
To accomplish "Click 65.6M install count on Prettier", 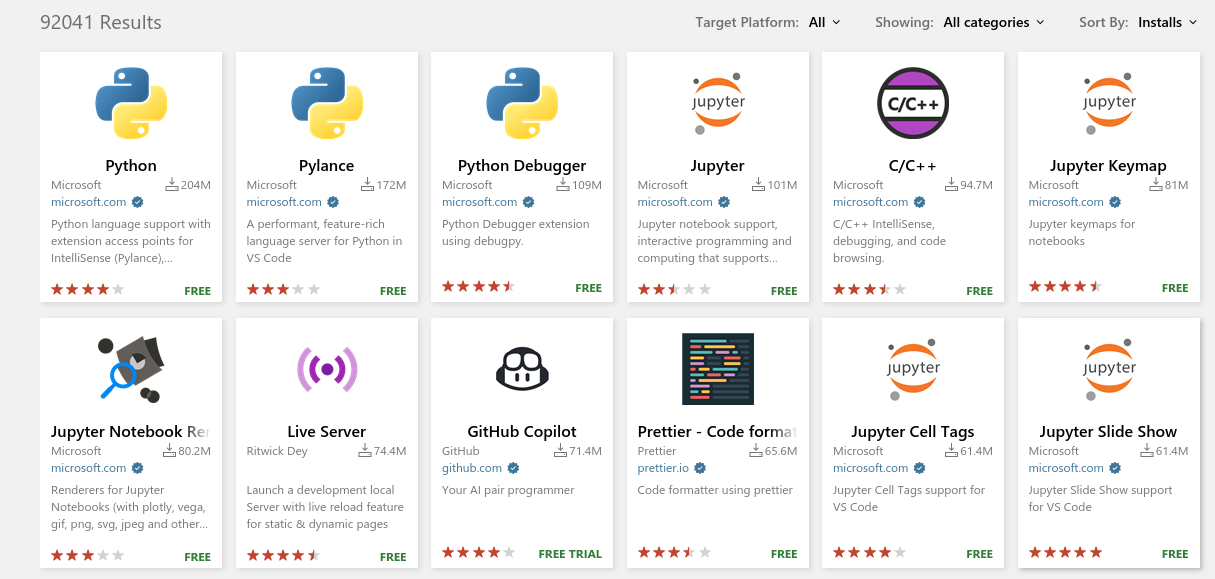I will pos(781,451).
